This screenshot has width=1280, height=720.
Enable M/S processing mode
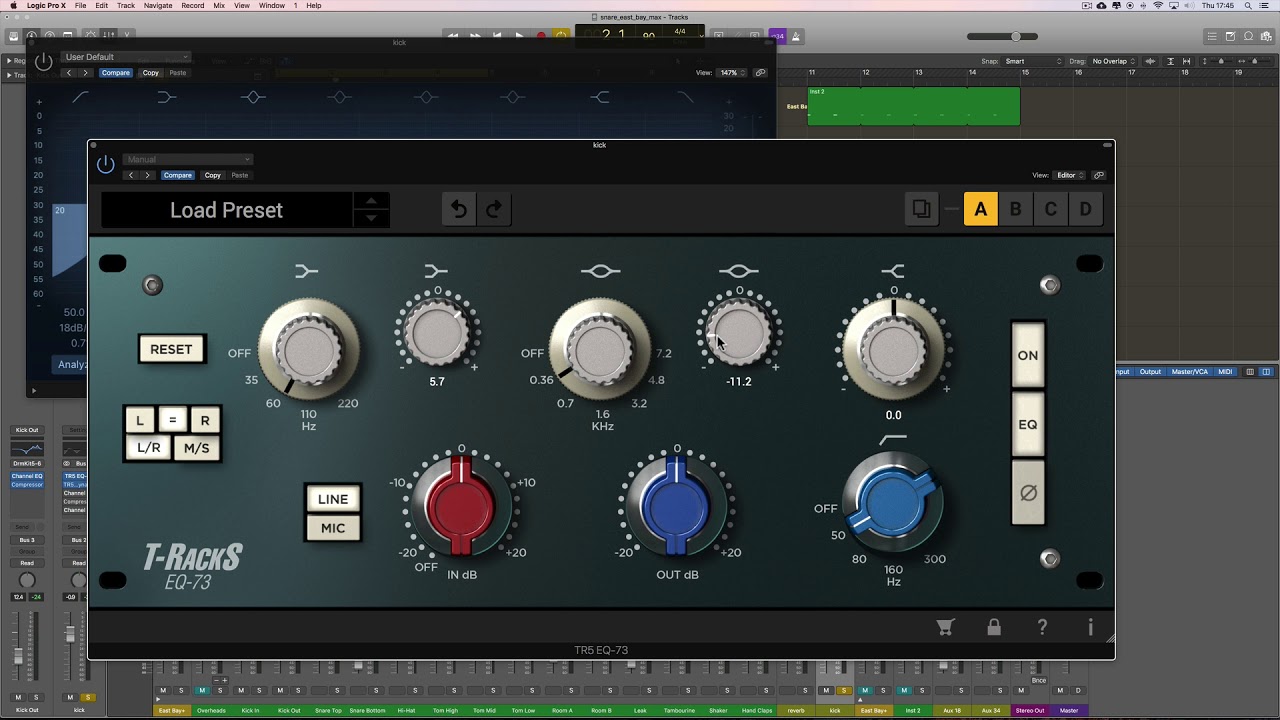click(197, 448)
